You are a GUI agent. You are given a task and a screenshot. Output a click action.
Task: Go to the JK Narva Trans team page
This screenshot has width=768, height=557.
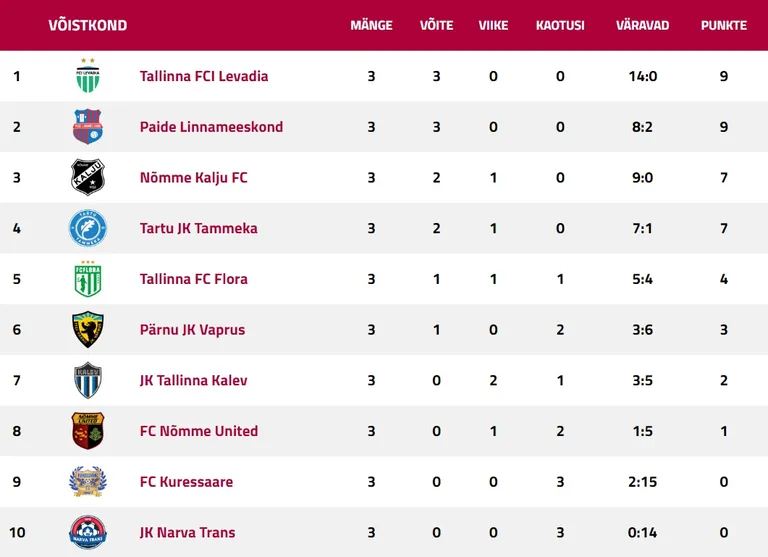187,533
